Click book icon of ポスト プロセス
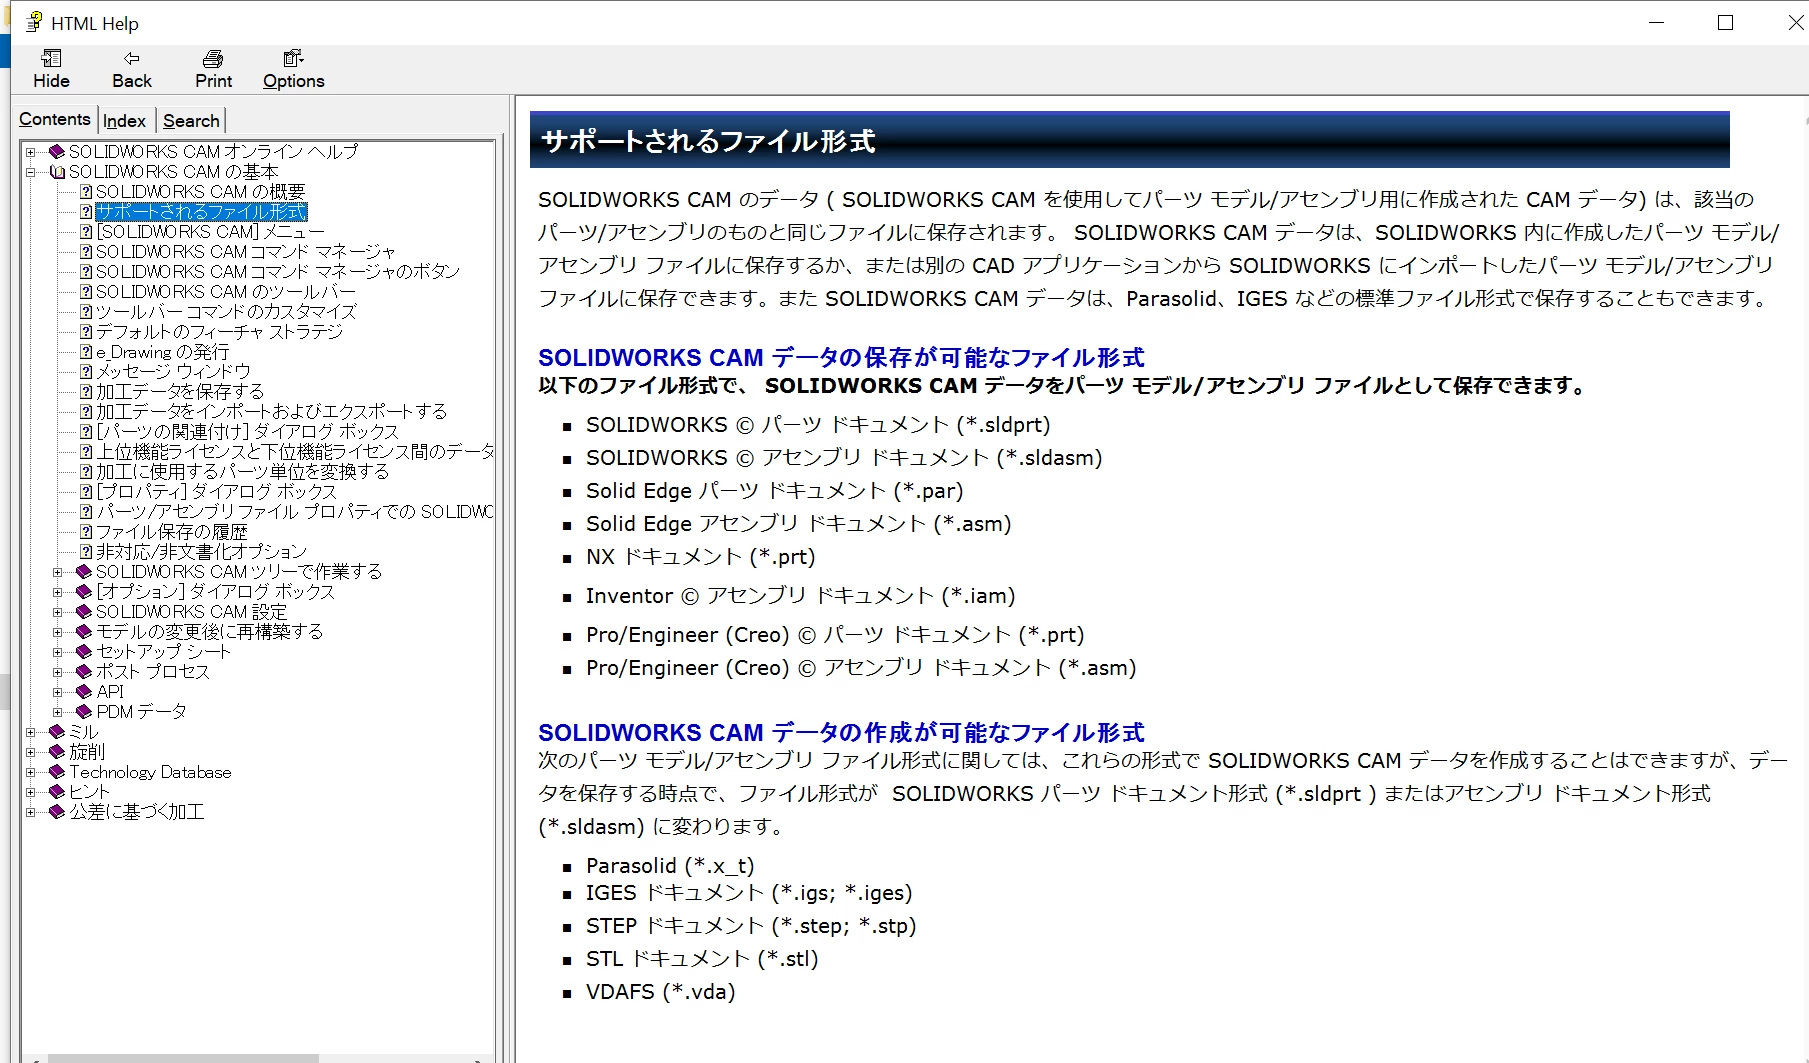 (x=84, y=672)
